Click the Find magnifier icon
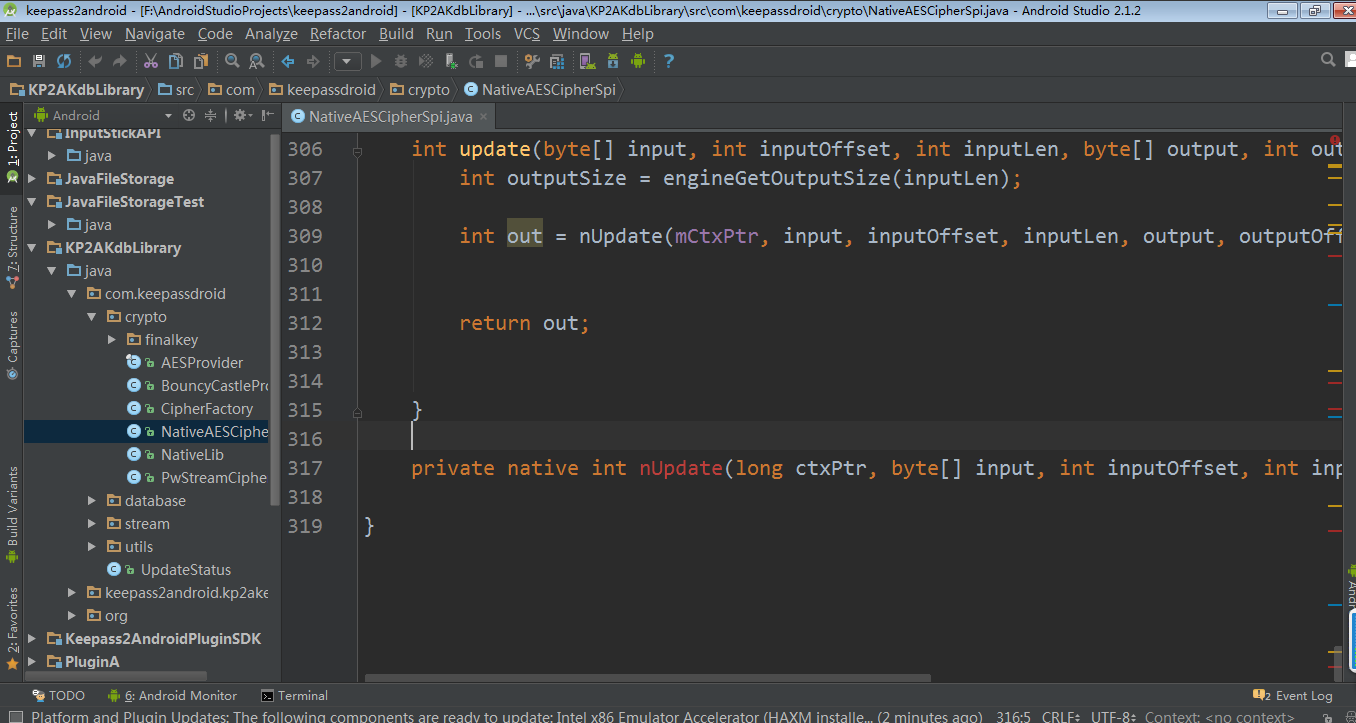1356x723 pixels. point(232,61)
